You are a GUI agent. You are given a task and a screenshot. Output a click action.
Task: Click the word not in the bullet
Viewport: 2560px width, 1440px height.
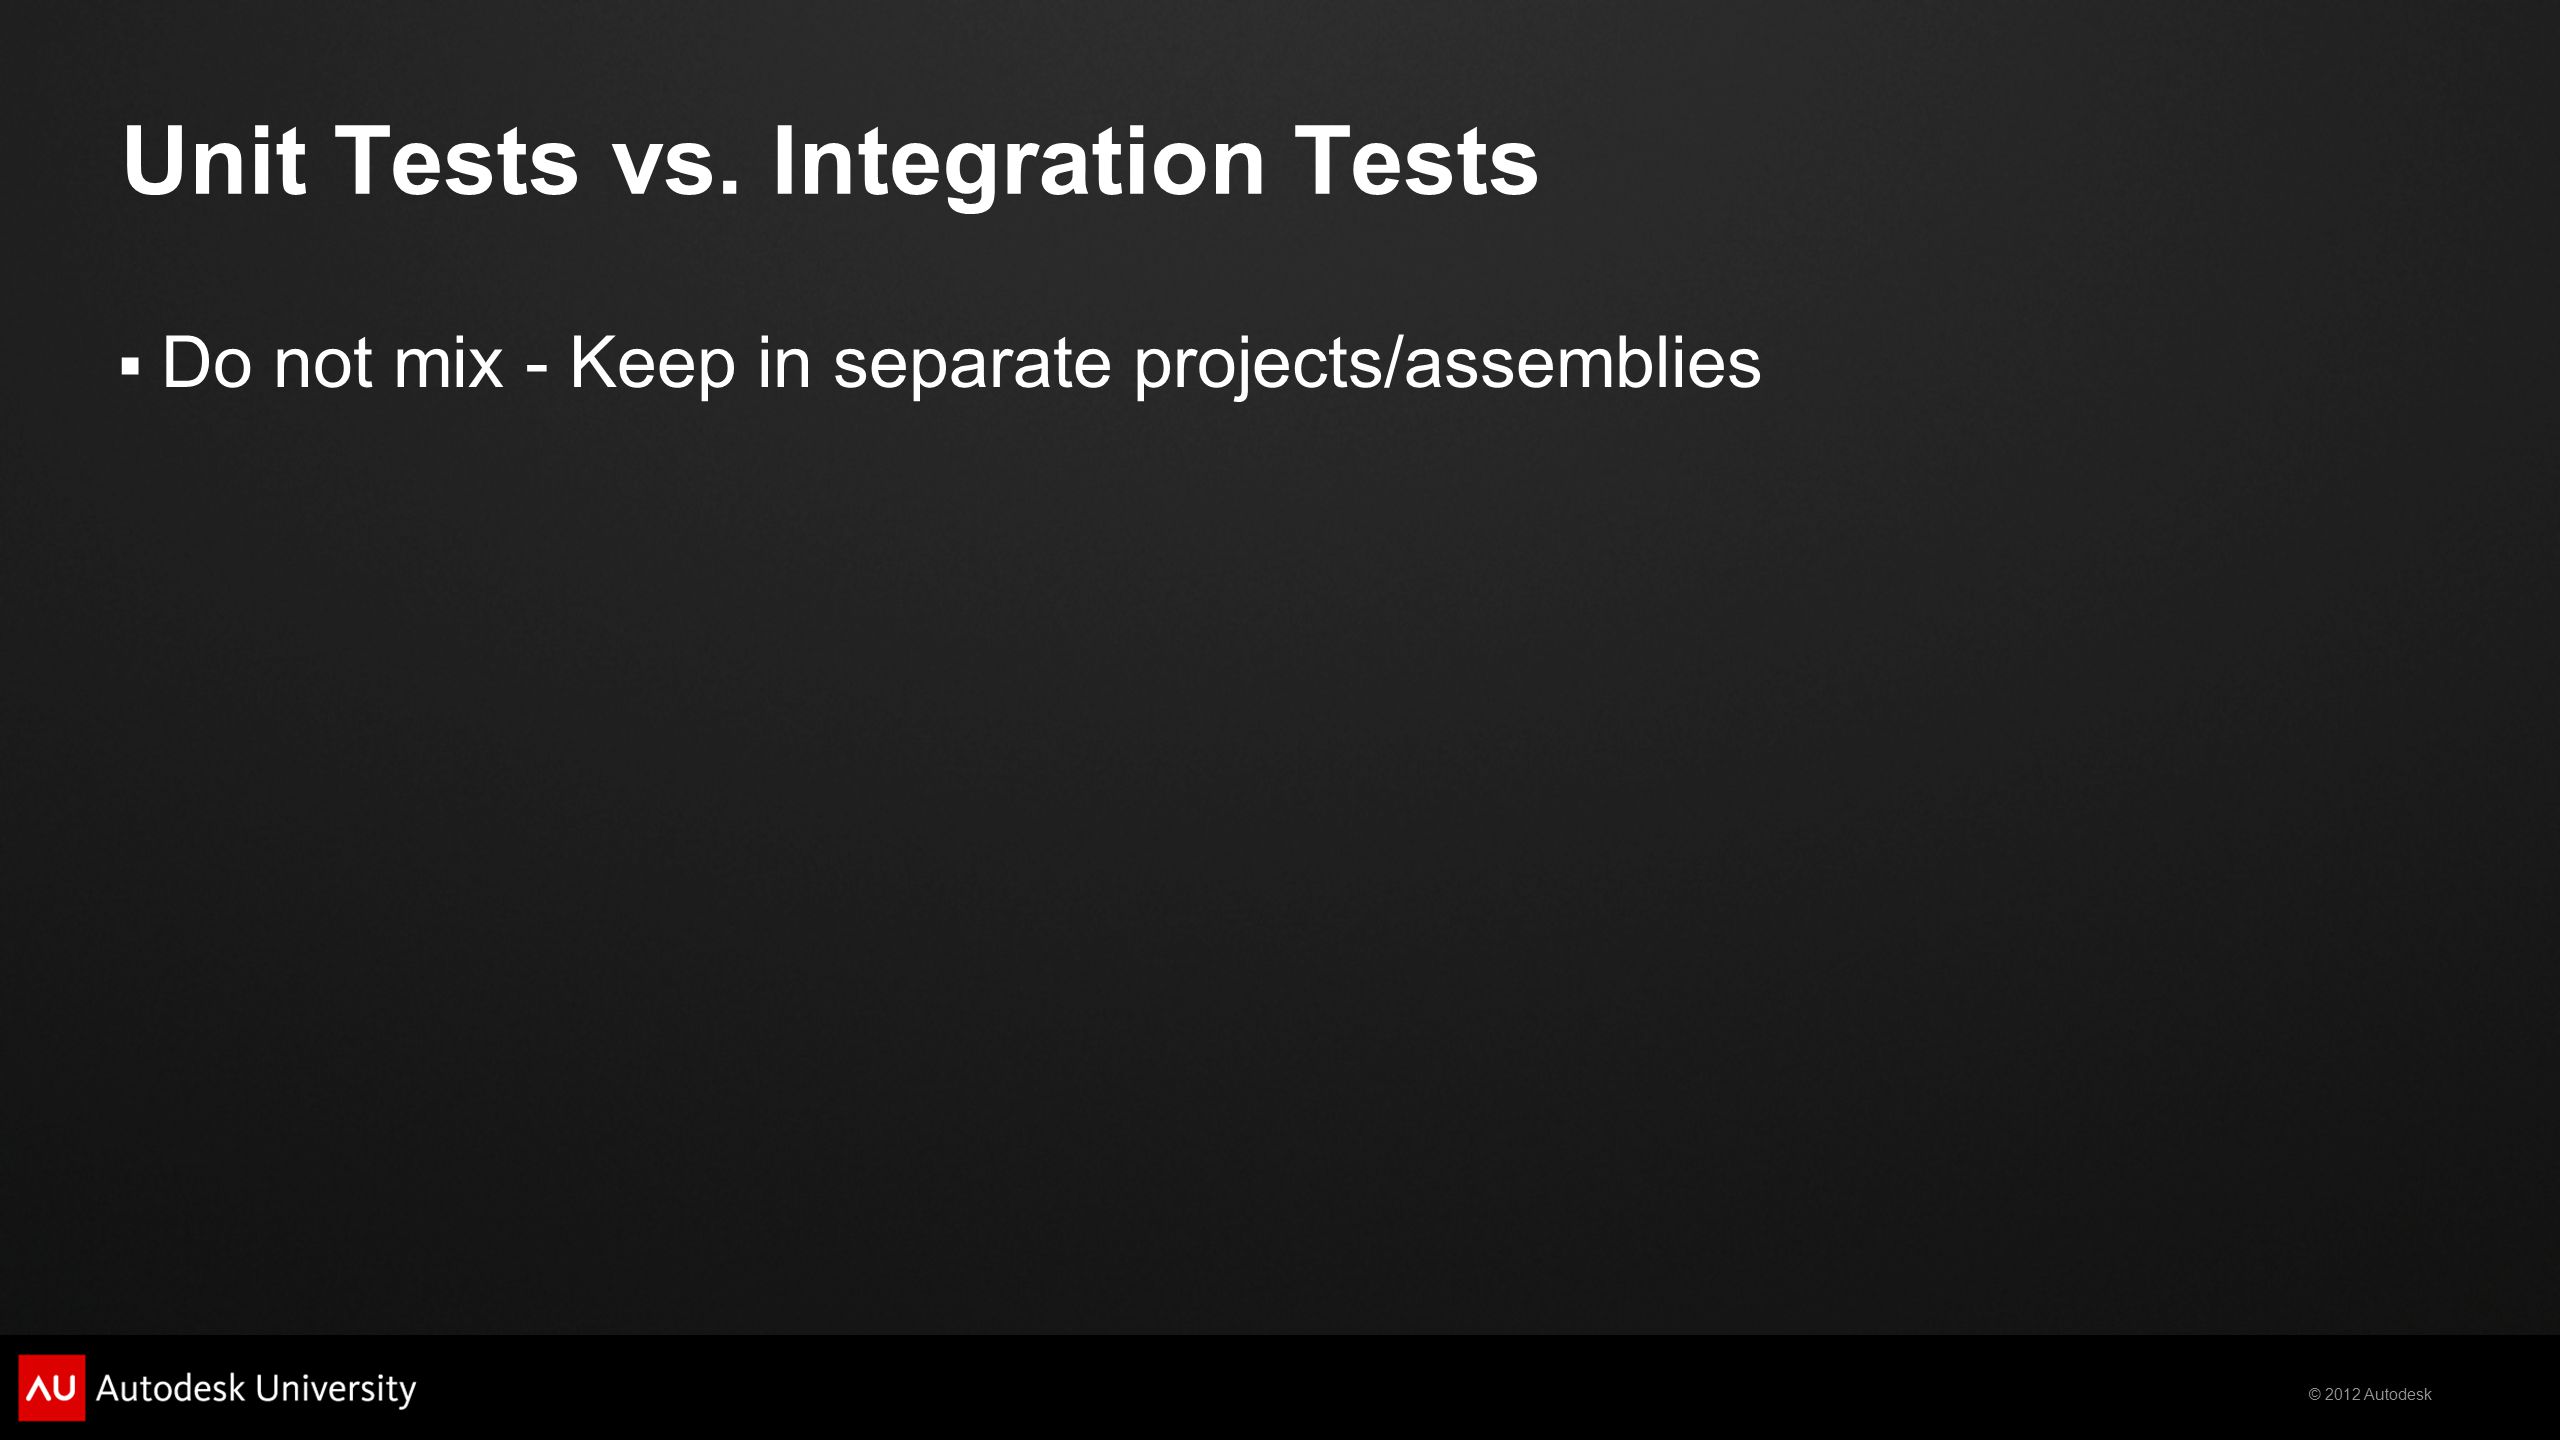(322, 364)
